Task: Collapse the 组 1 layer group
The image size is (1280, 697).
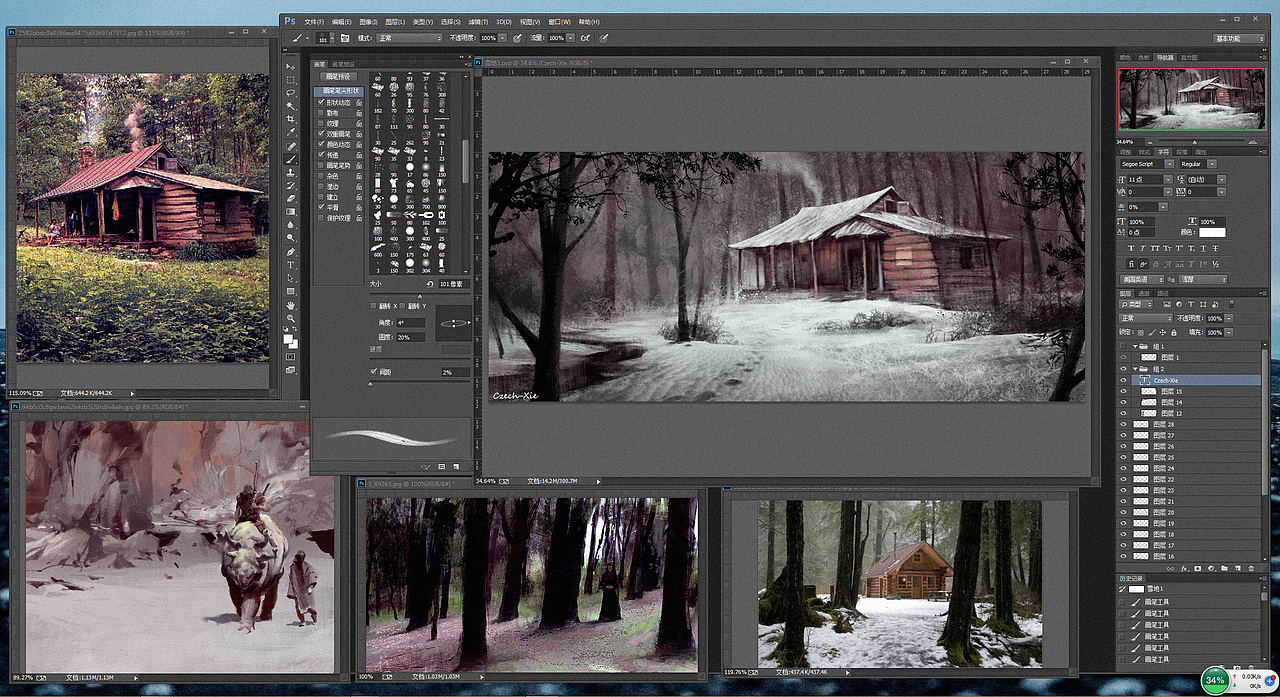Action: (1135, 346)
